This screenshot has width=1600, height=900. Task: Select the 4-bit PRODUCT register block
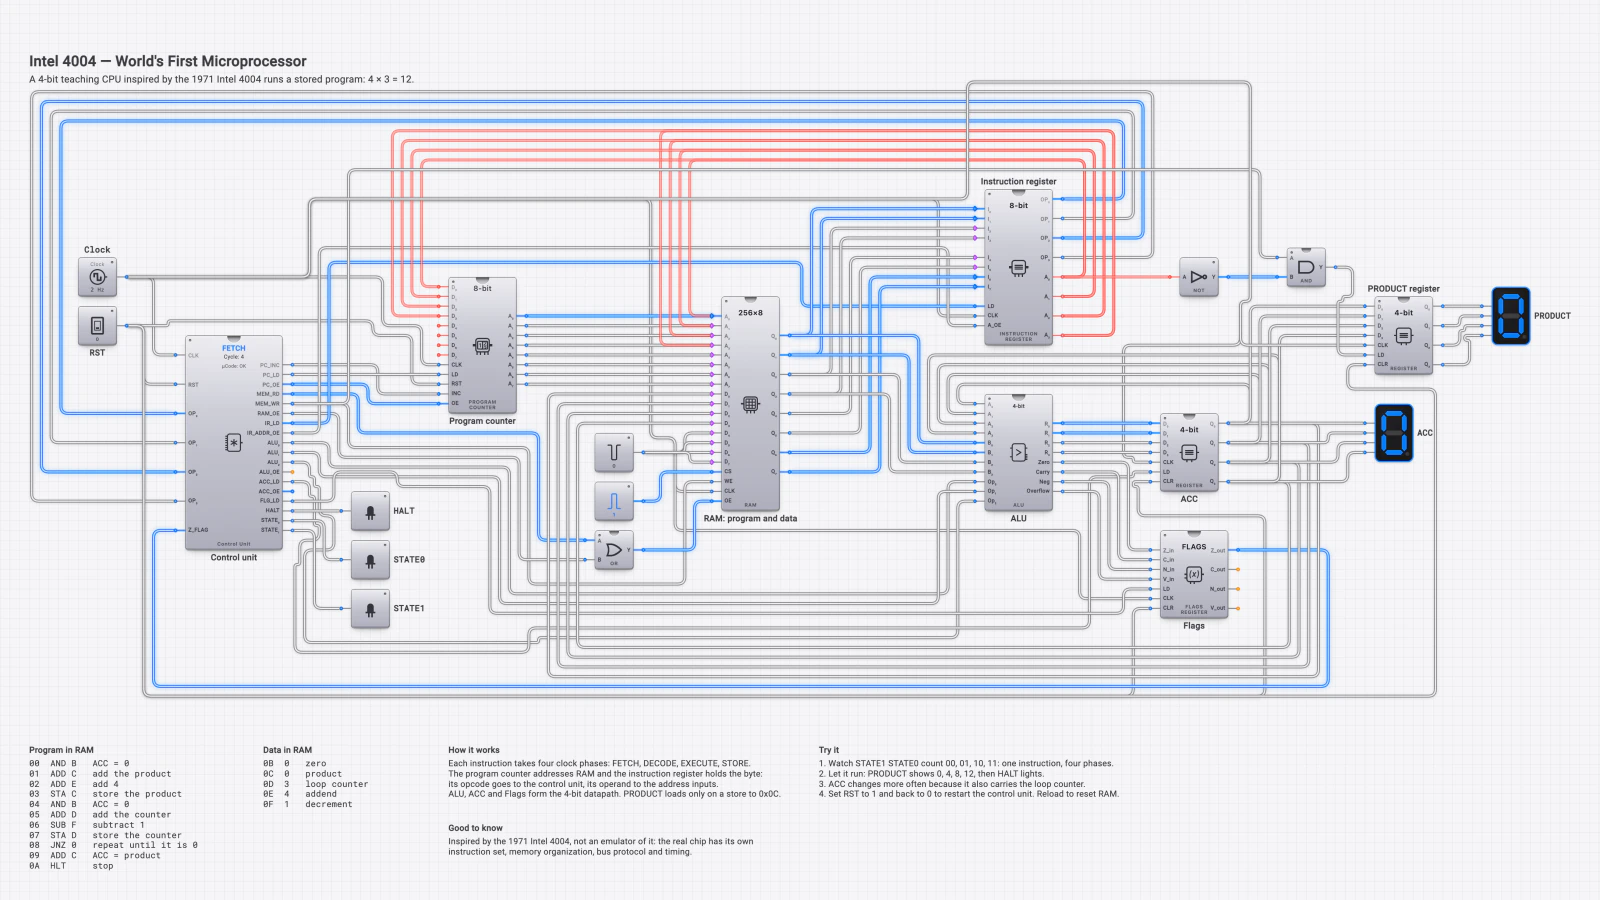point(1403,336)
